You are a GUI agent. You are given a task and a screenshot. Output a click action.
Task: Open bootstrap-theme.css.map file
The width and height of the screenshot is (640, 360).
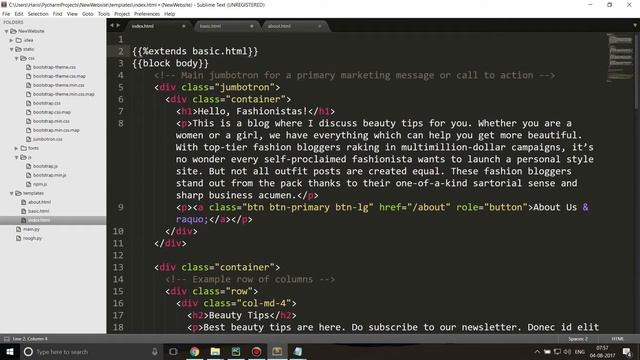(x=59, y=76)
